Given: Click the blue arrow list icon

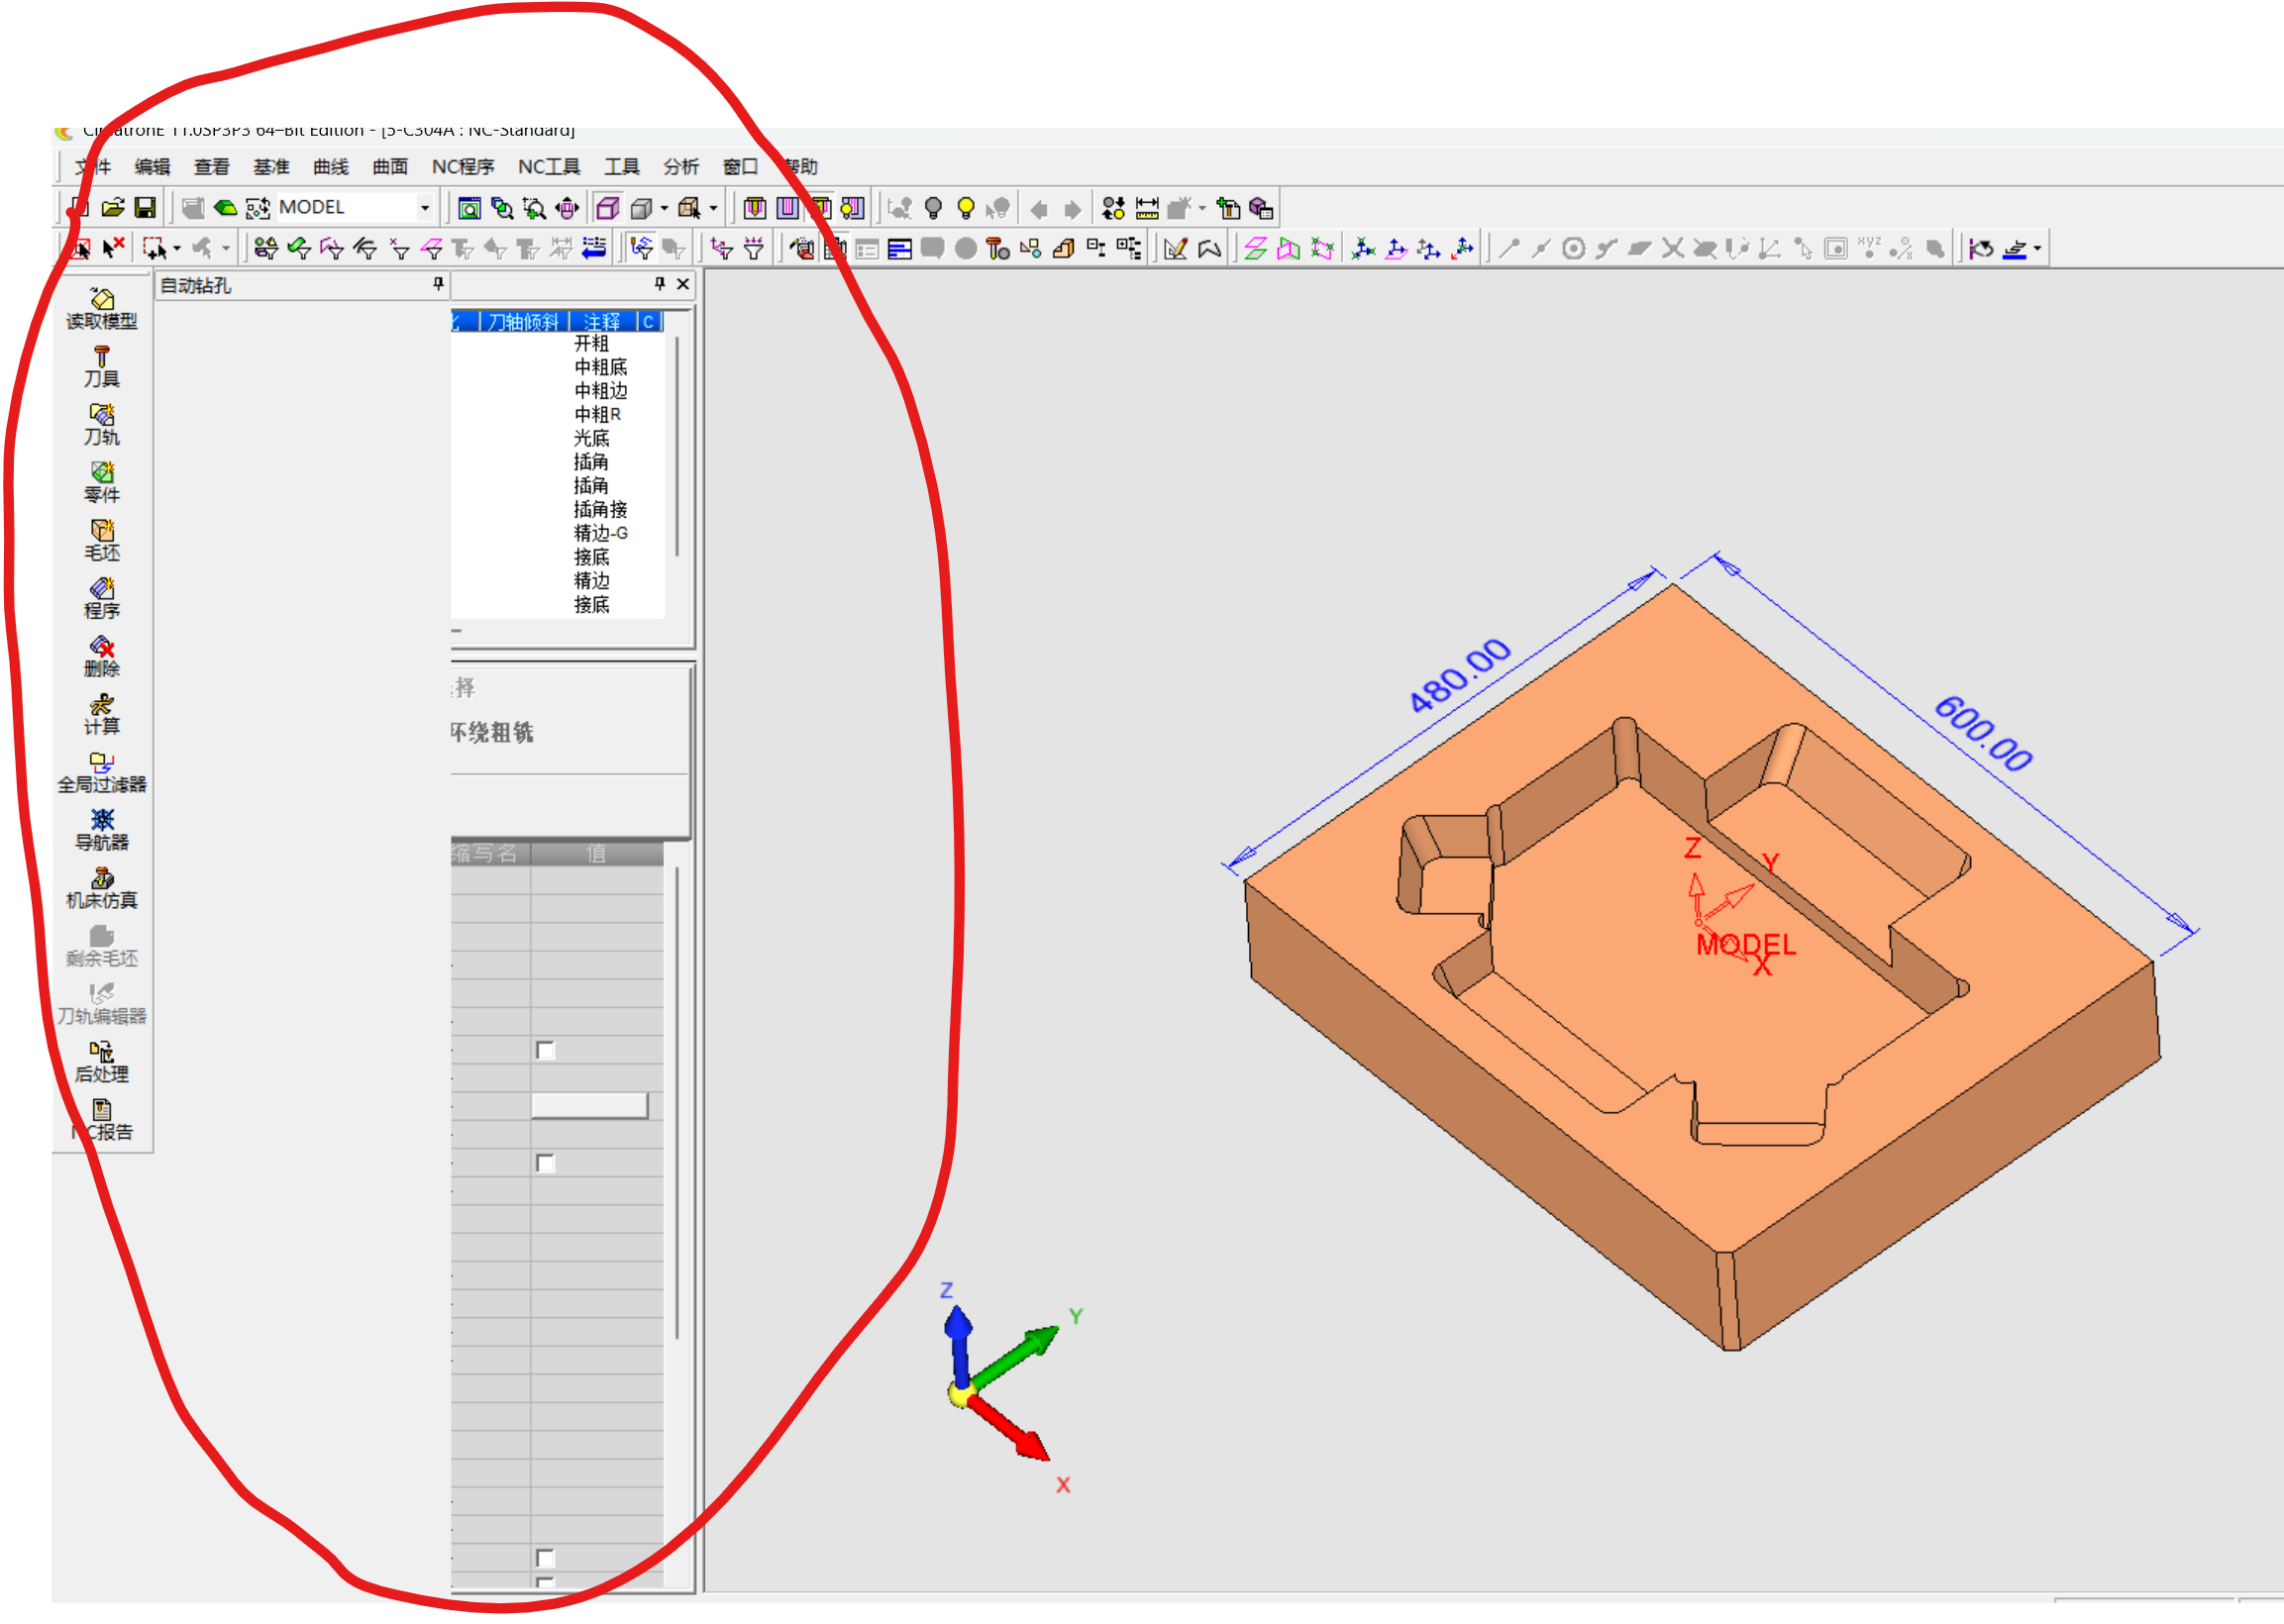Looking at the screenshot, I should [x=594, y=248].
